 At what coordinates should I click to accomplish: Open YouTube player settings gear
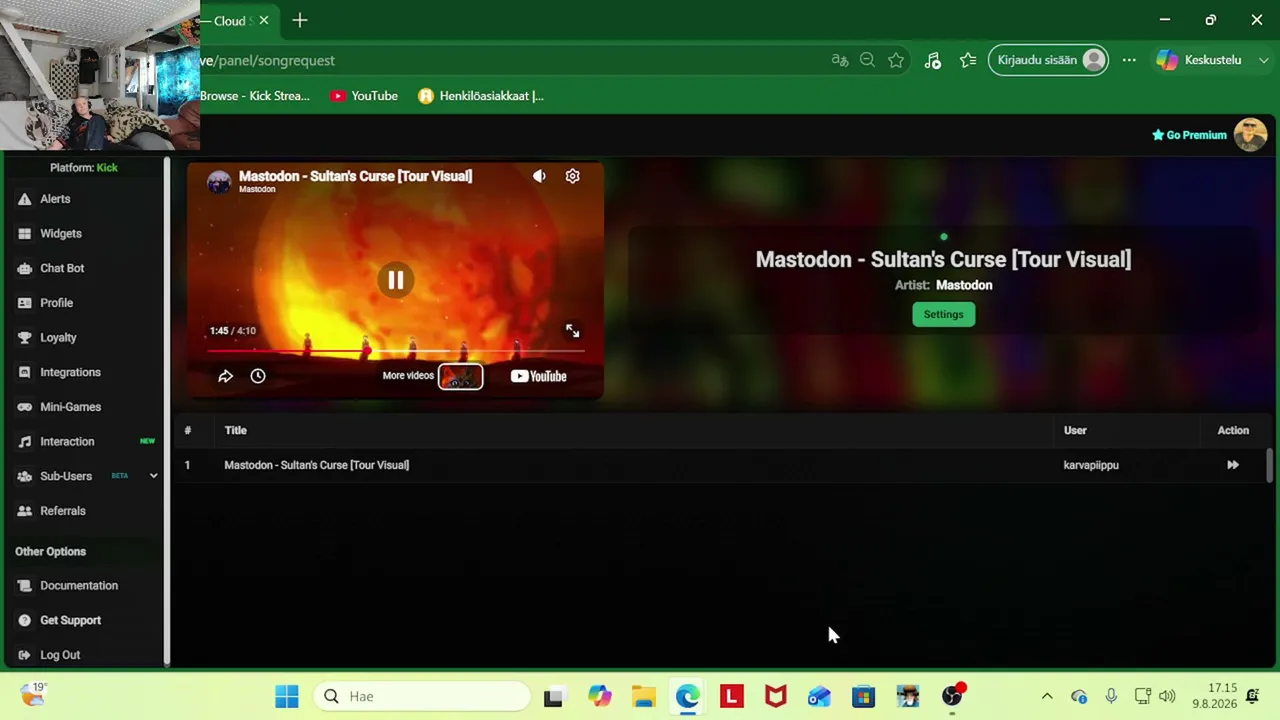pyautogui.click(x=572, y=176)
